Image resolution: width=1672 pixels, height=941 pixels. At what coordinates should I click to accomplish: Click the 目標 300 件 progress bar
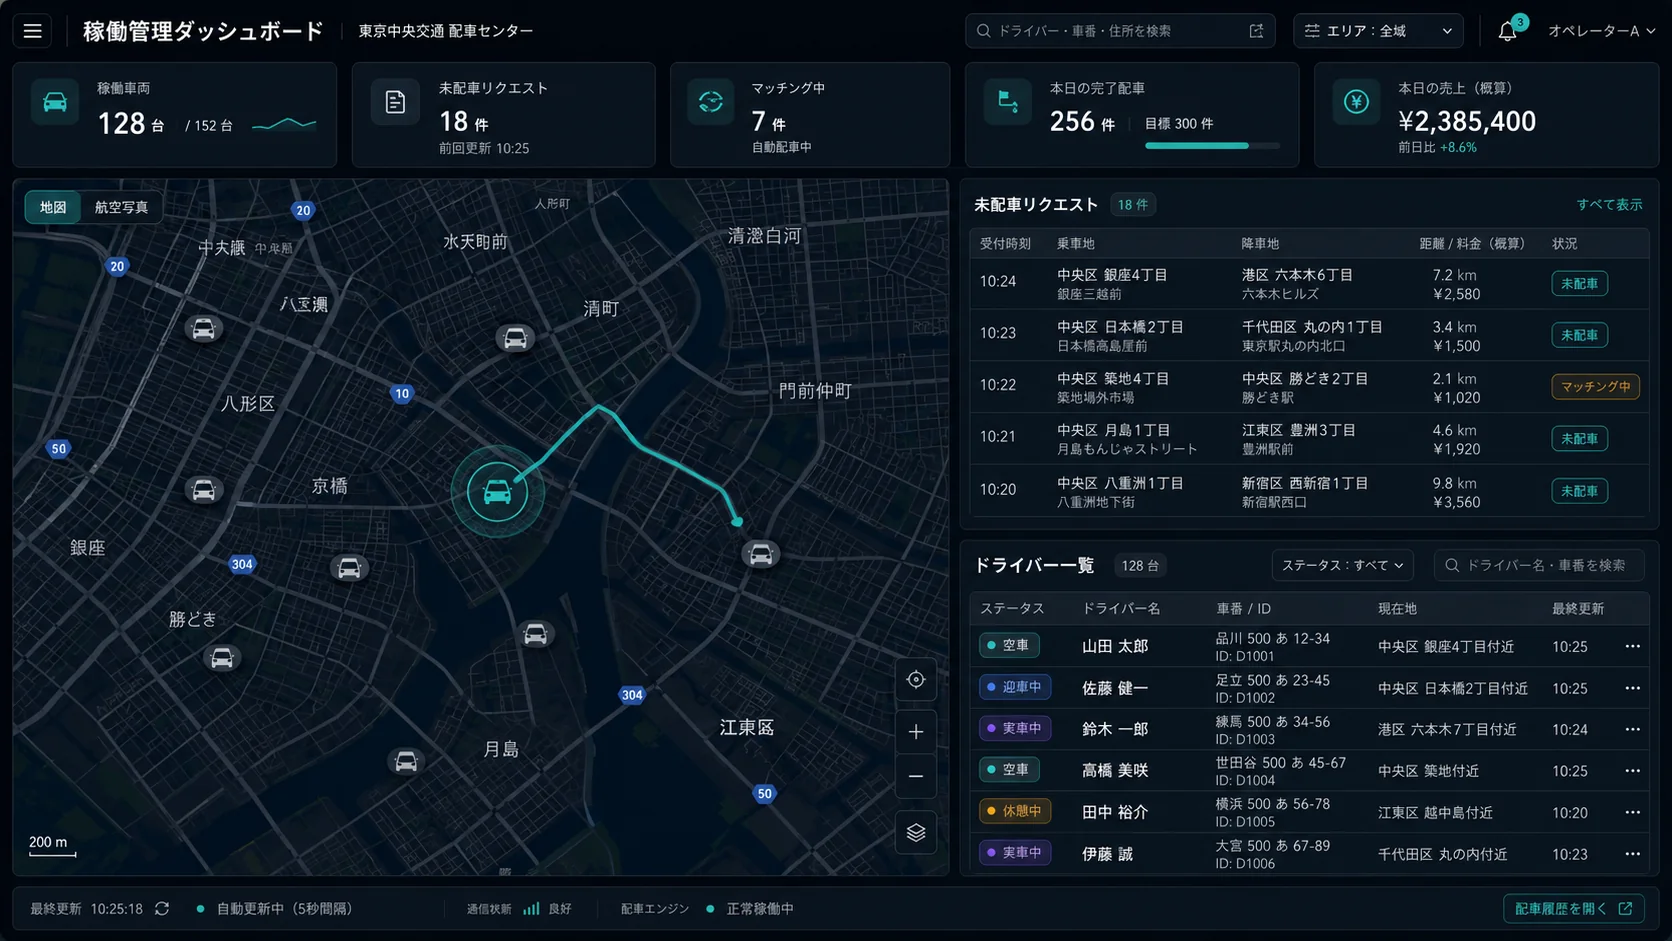tap(1212, 146)
